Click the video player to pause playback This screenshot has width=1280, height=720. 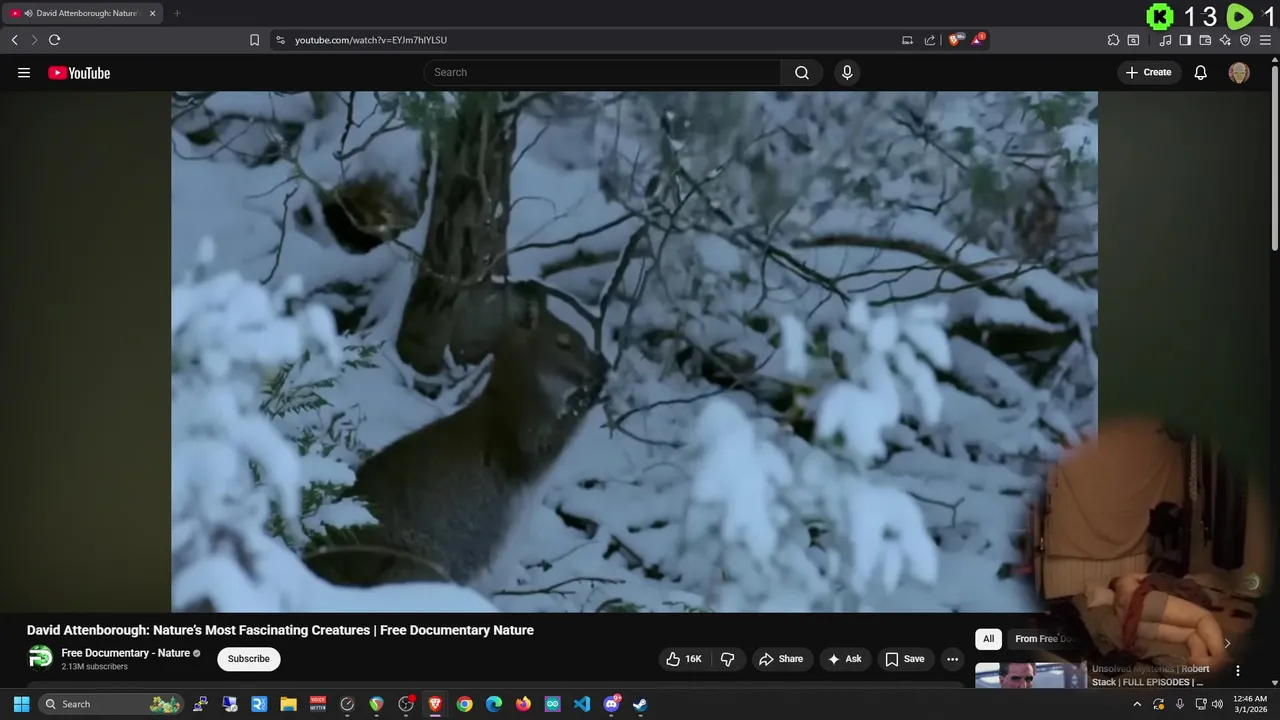634,351
